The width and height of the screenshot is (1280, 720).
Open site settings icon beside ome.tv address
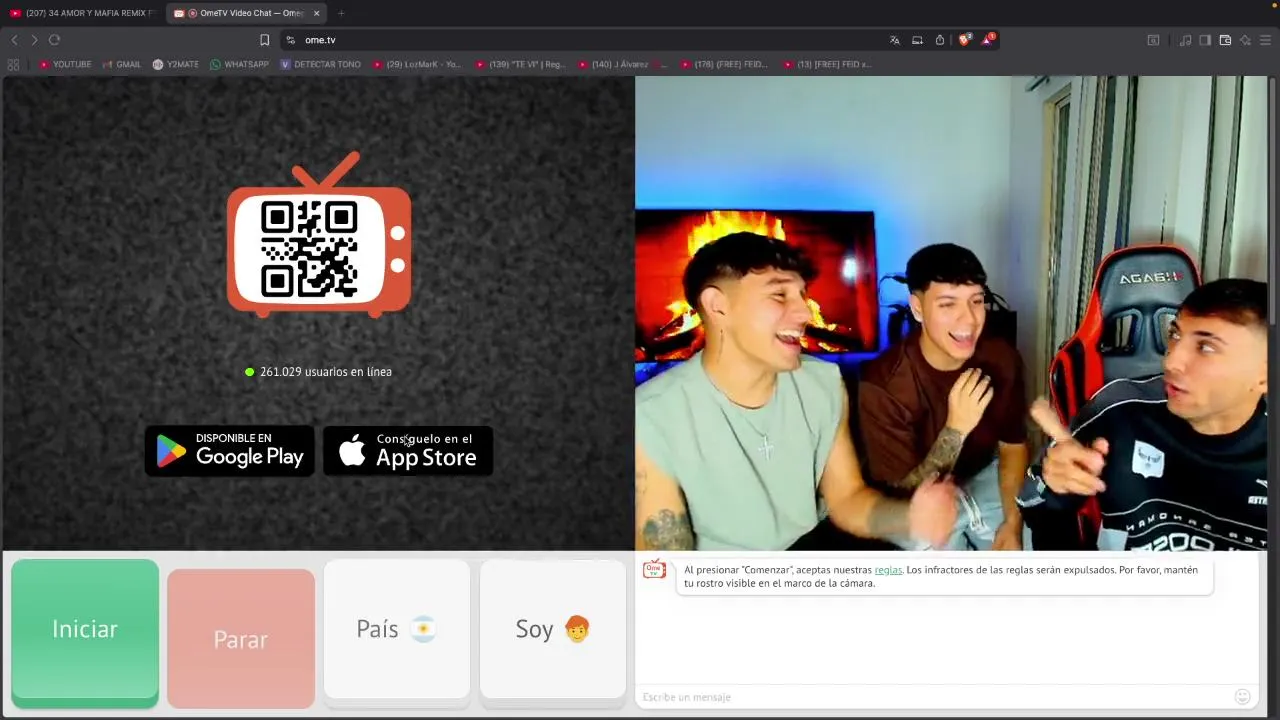point(290,40)
